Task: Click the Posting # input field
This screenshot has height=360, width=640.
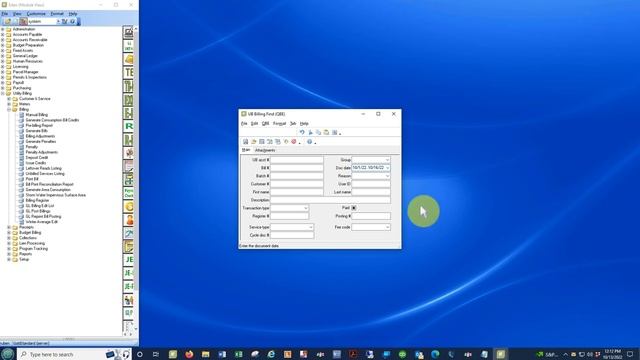Action: tap(371, 216)
